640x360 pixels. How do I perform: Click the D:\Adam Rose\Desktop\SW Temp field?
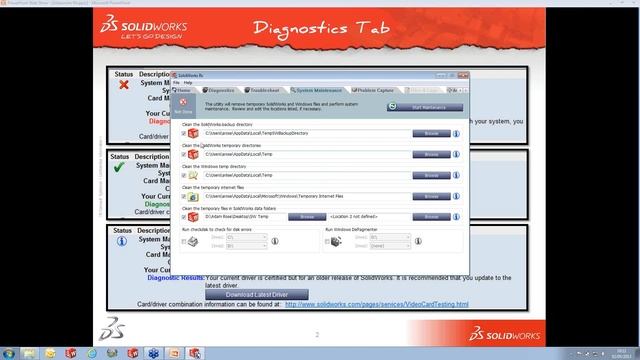tap(244, 217)
